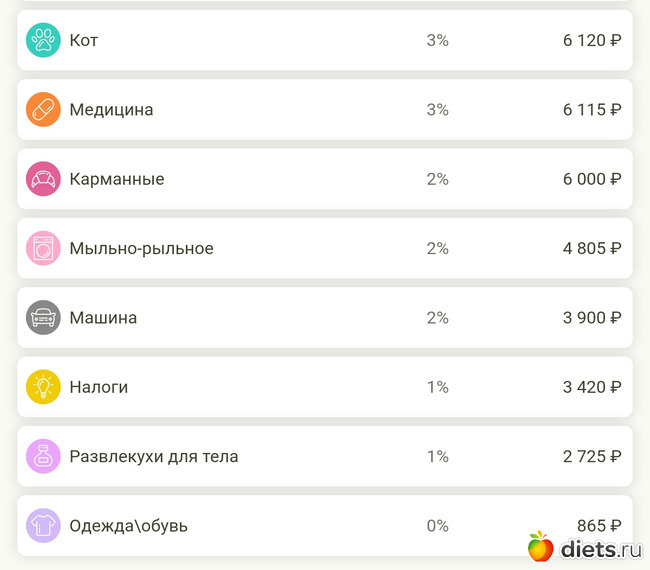The image size is (650, 570).
Task: Click the yellow lightbulb Налоги icon
Action: point(43,387)
